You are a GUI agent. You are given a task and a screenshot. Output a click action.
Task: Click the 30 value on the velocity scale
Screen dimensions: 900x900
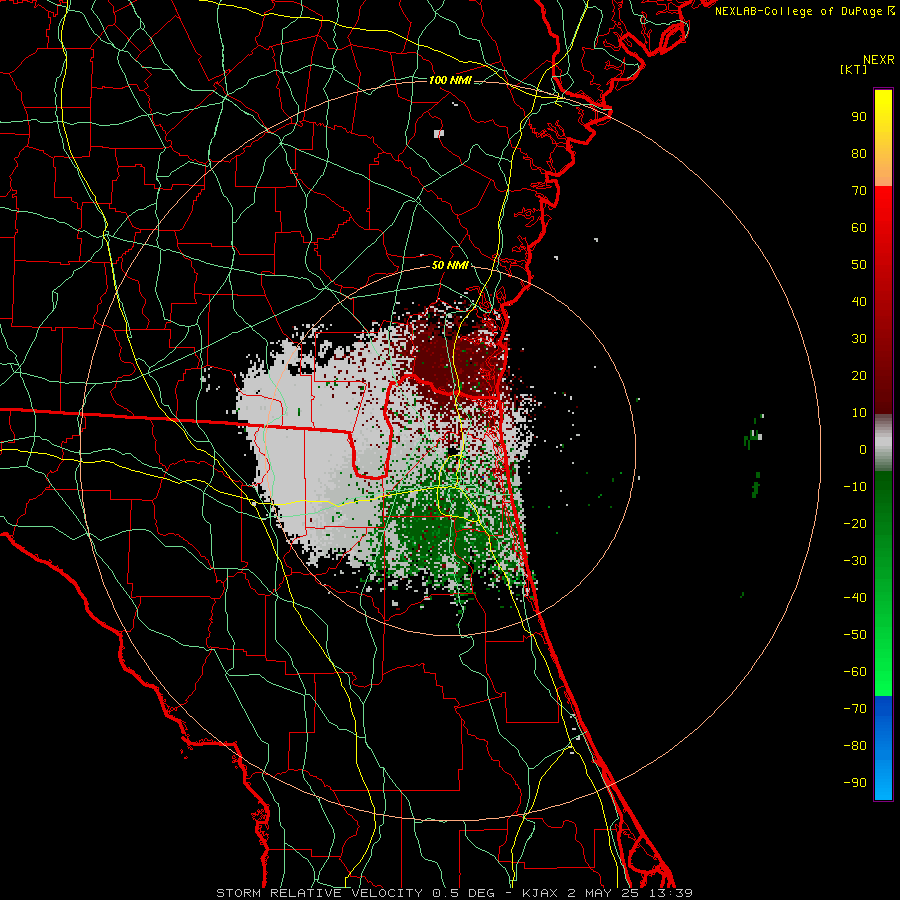click(859, 339)
